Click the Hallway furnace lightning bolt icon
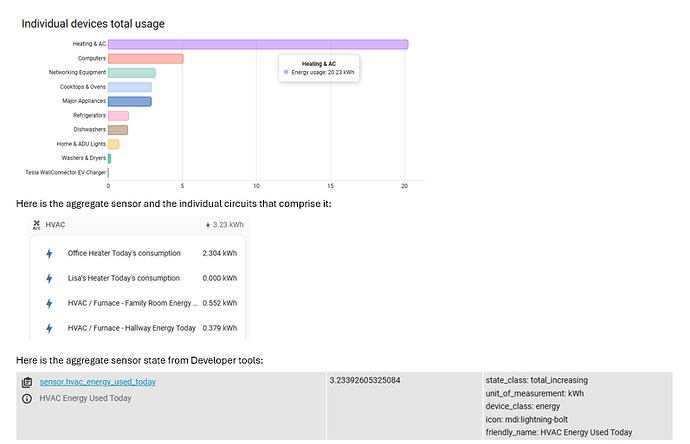The image size is (690, 444). coord(48,328)
